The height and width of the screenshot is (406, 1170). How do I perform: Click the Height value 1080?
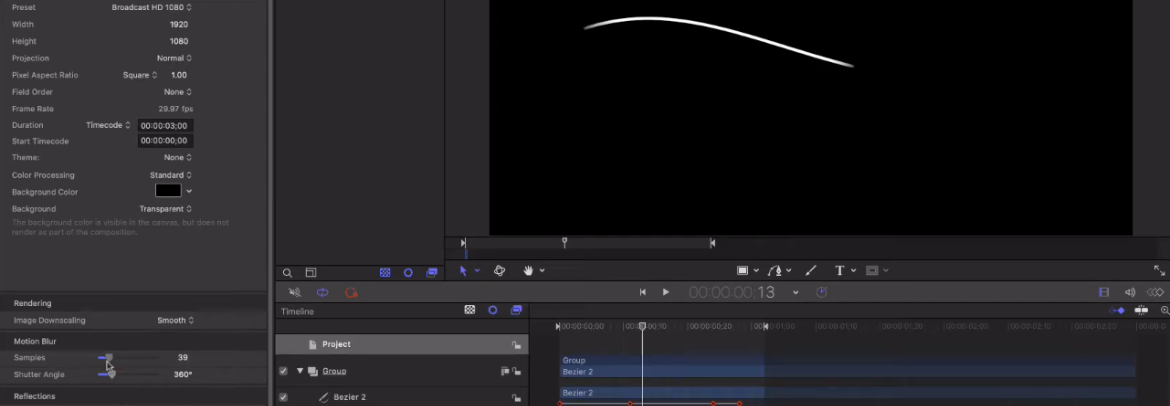pyautogui.click(x=179, y=42)
